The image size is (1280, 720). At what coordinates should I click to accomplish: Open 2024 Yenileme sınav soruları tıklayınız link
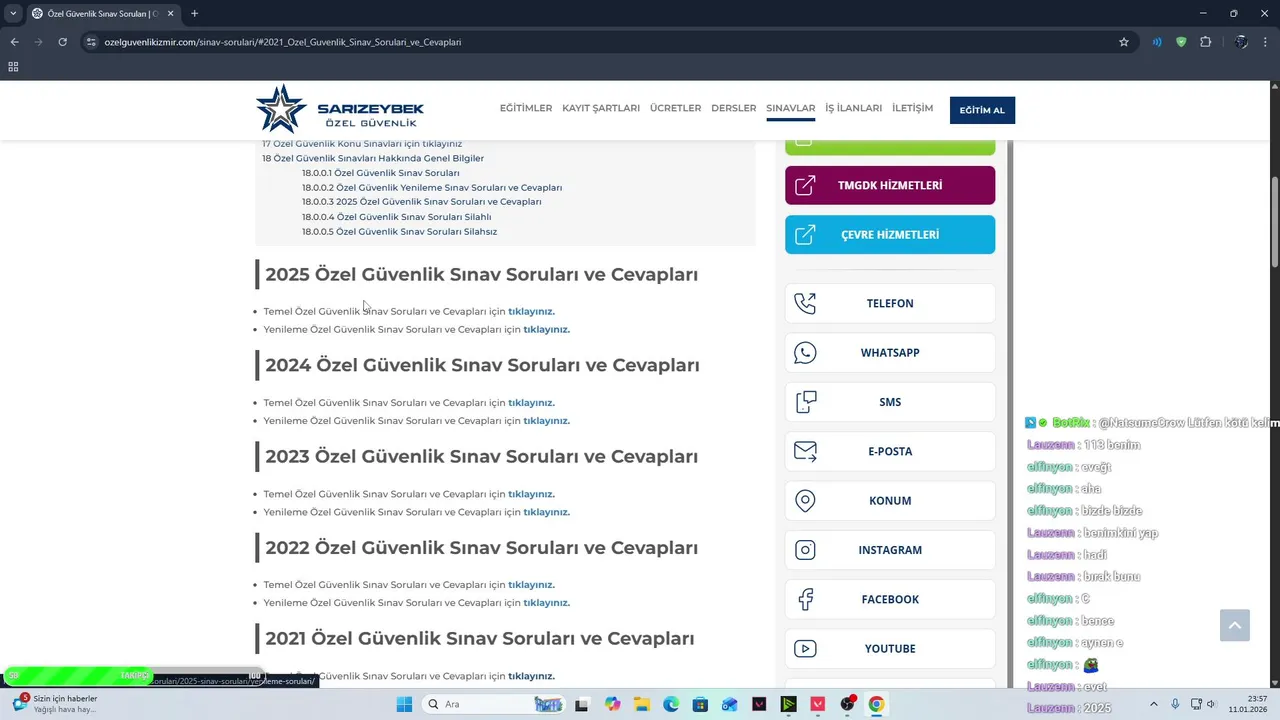coord(546,421)
